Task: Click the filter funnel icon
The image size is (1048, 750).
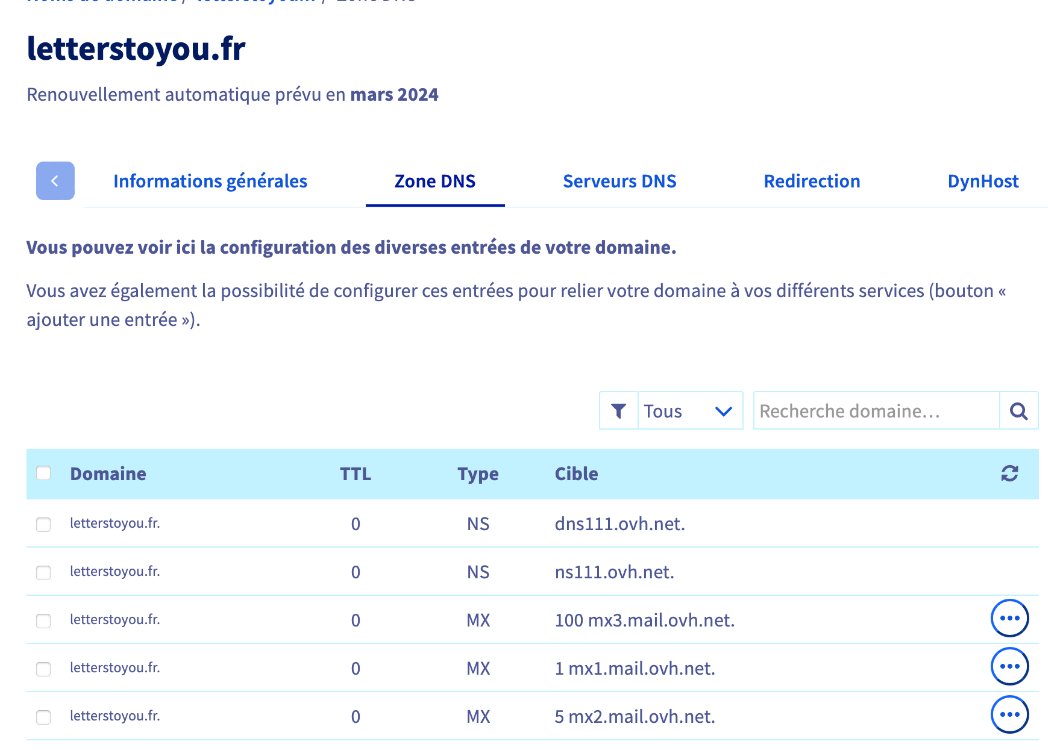Action: click(x=619, y=410)
